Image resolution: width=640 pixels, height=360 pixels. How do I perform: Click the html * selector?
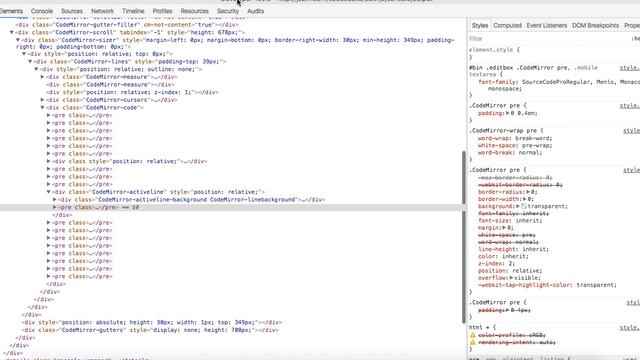click(x=479, y=327)
